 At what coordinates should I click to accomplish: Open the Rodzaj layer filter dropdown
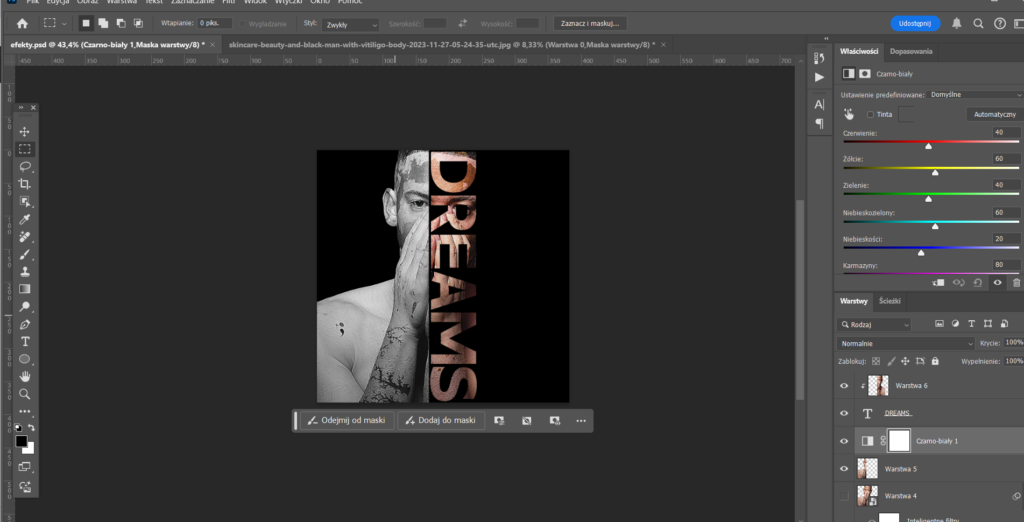point(874,324)
